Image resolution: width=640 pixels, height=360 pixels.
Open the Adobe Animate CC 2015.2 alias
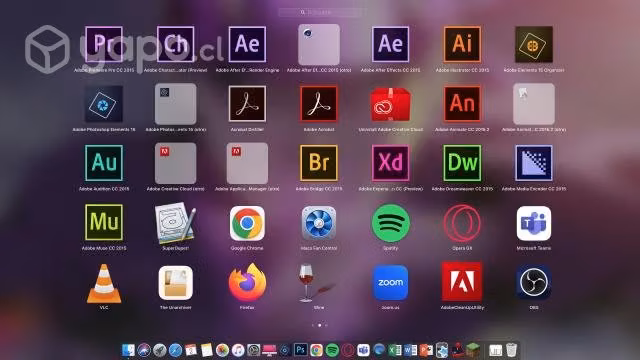click(534, 104)
